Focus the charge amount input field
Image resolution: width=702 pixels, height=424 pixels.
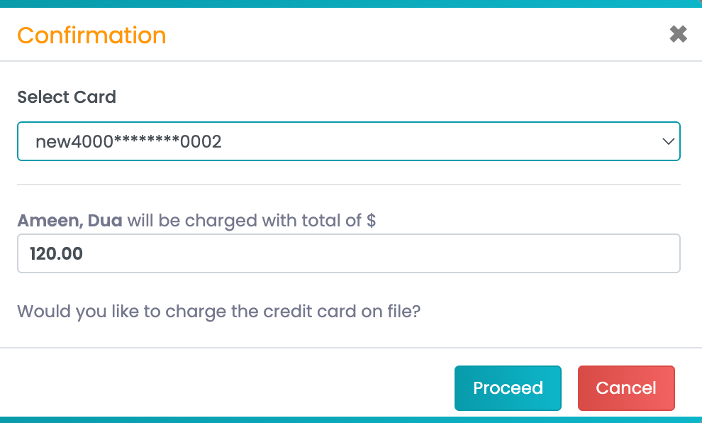(349, 253)
